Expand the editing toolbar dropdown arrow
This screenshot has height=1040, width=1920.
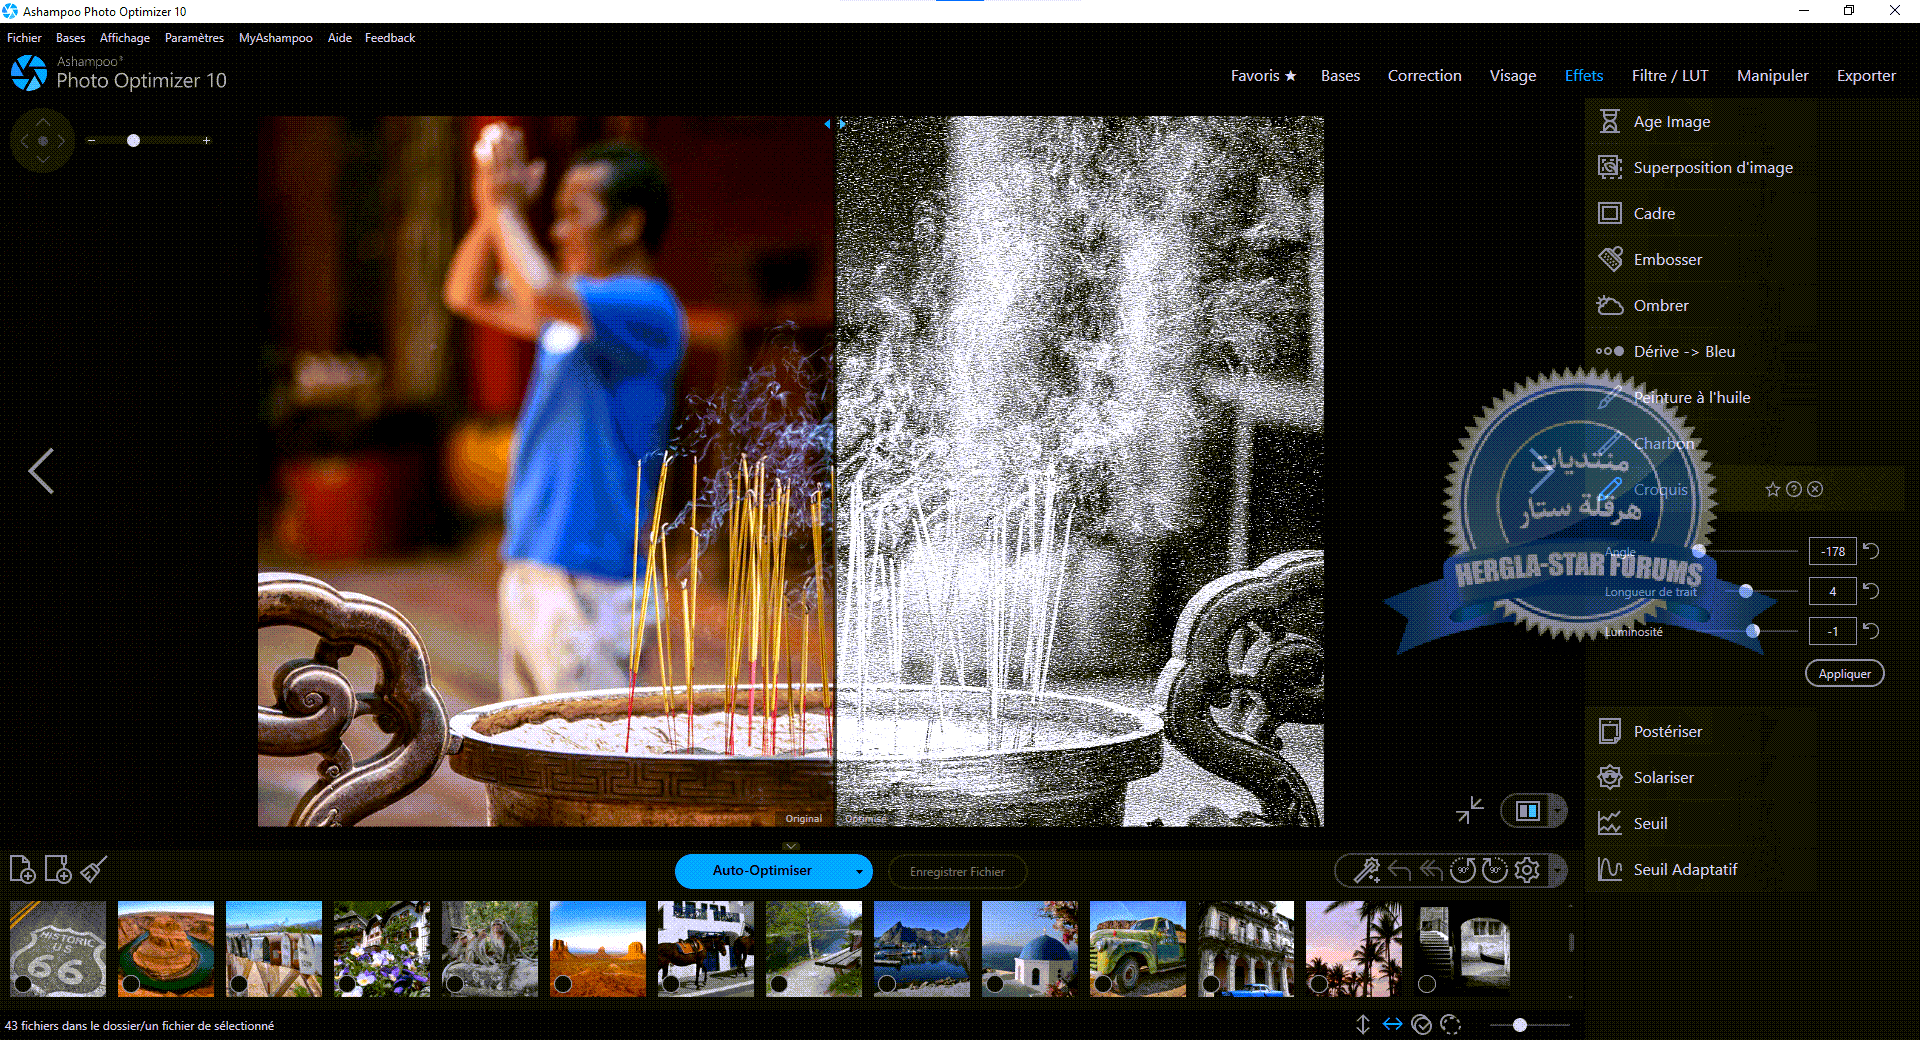coord(1558,871)
